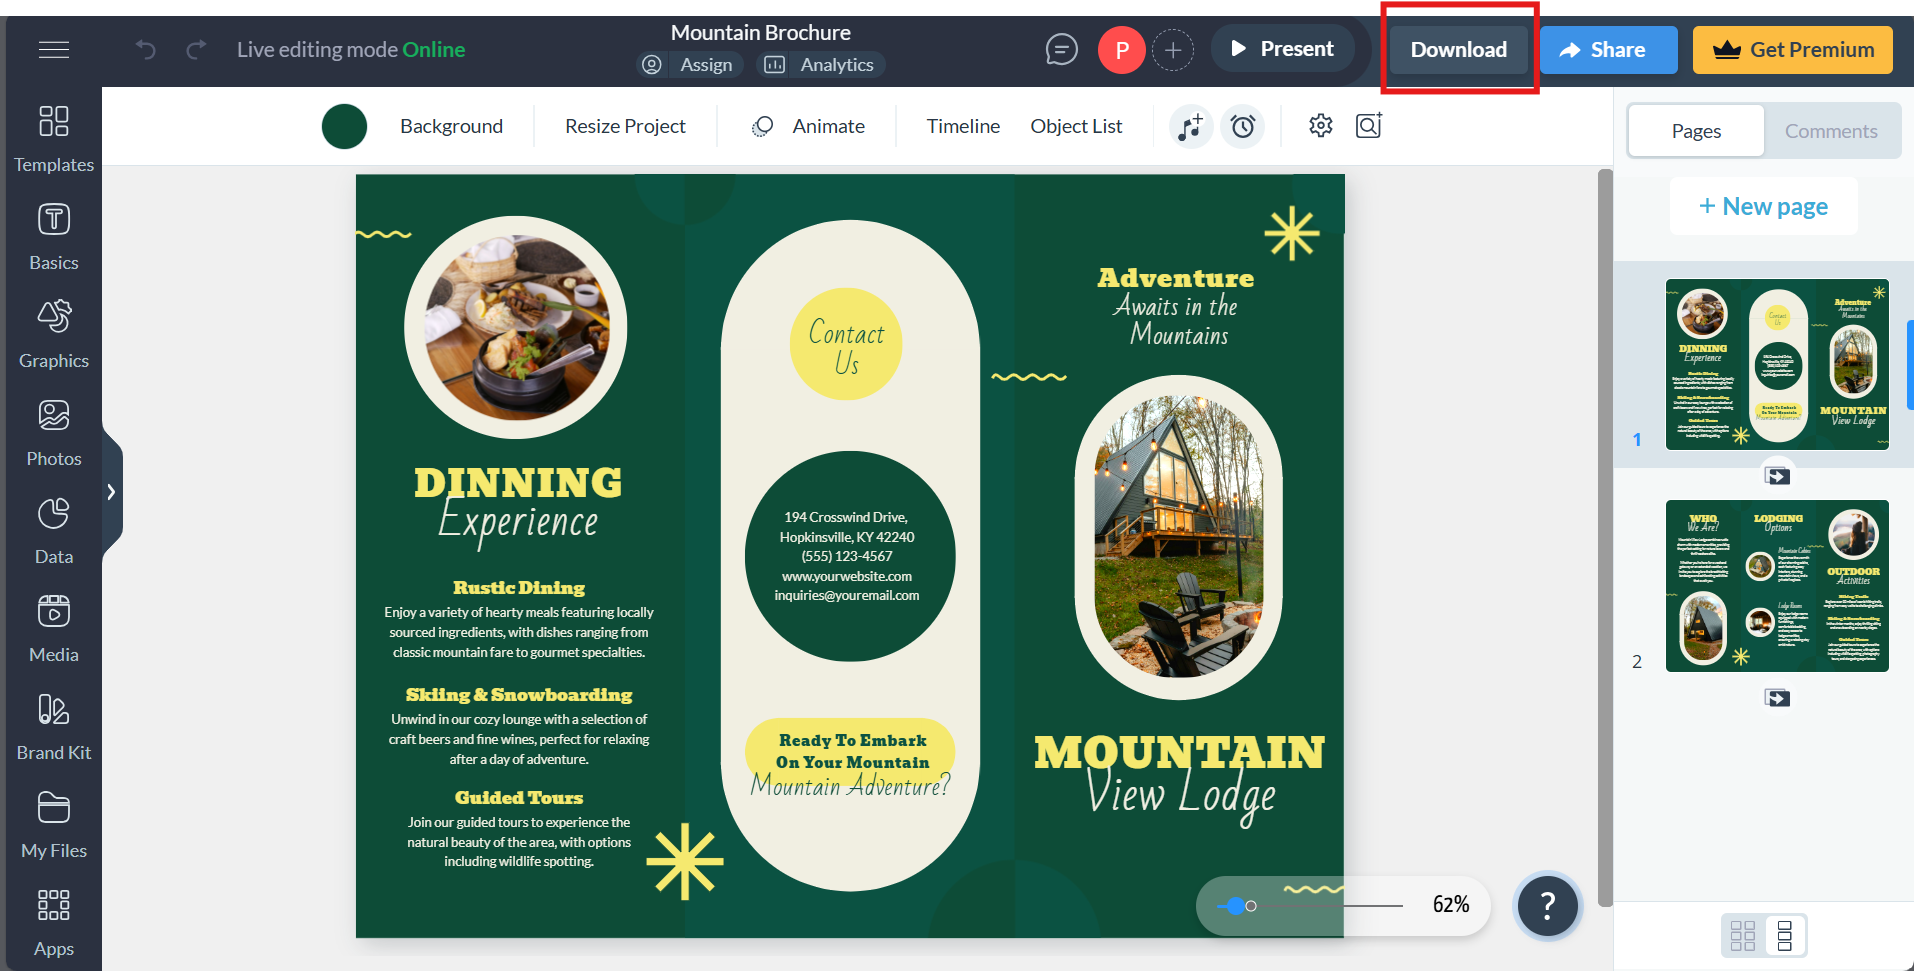Click the undo arrow
Viewport: 1914px width, 971px height.
tap(146, 49)
